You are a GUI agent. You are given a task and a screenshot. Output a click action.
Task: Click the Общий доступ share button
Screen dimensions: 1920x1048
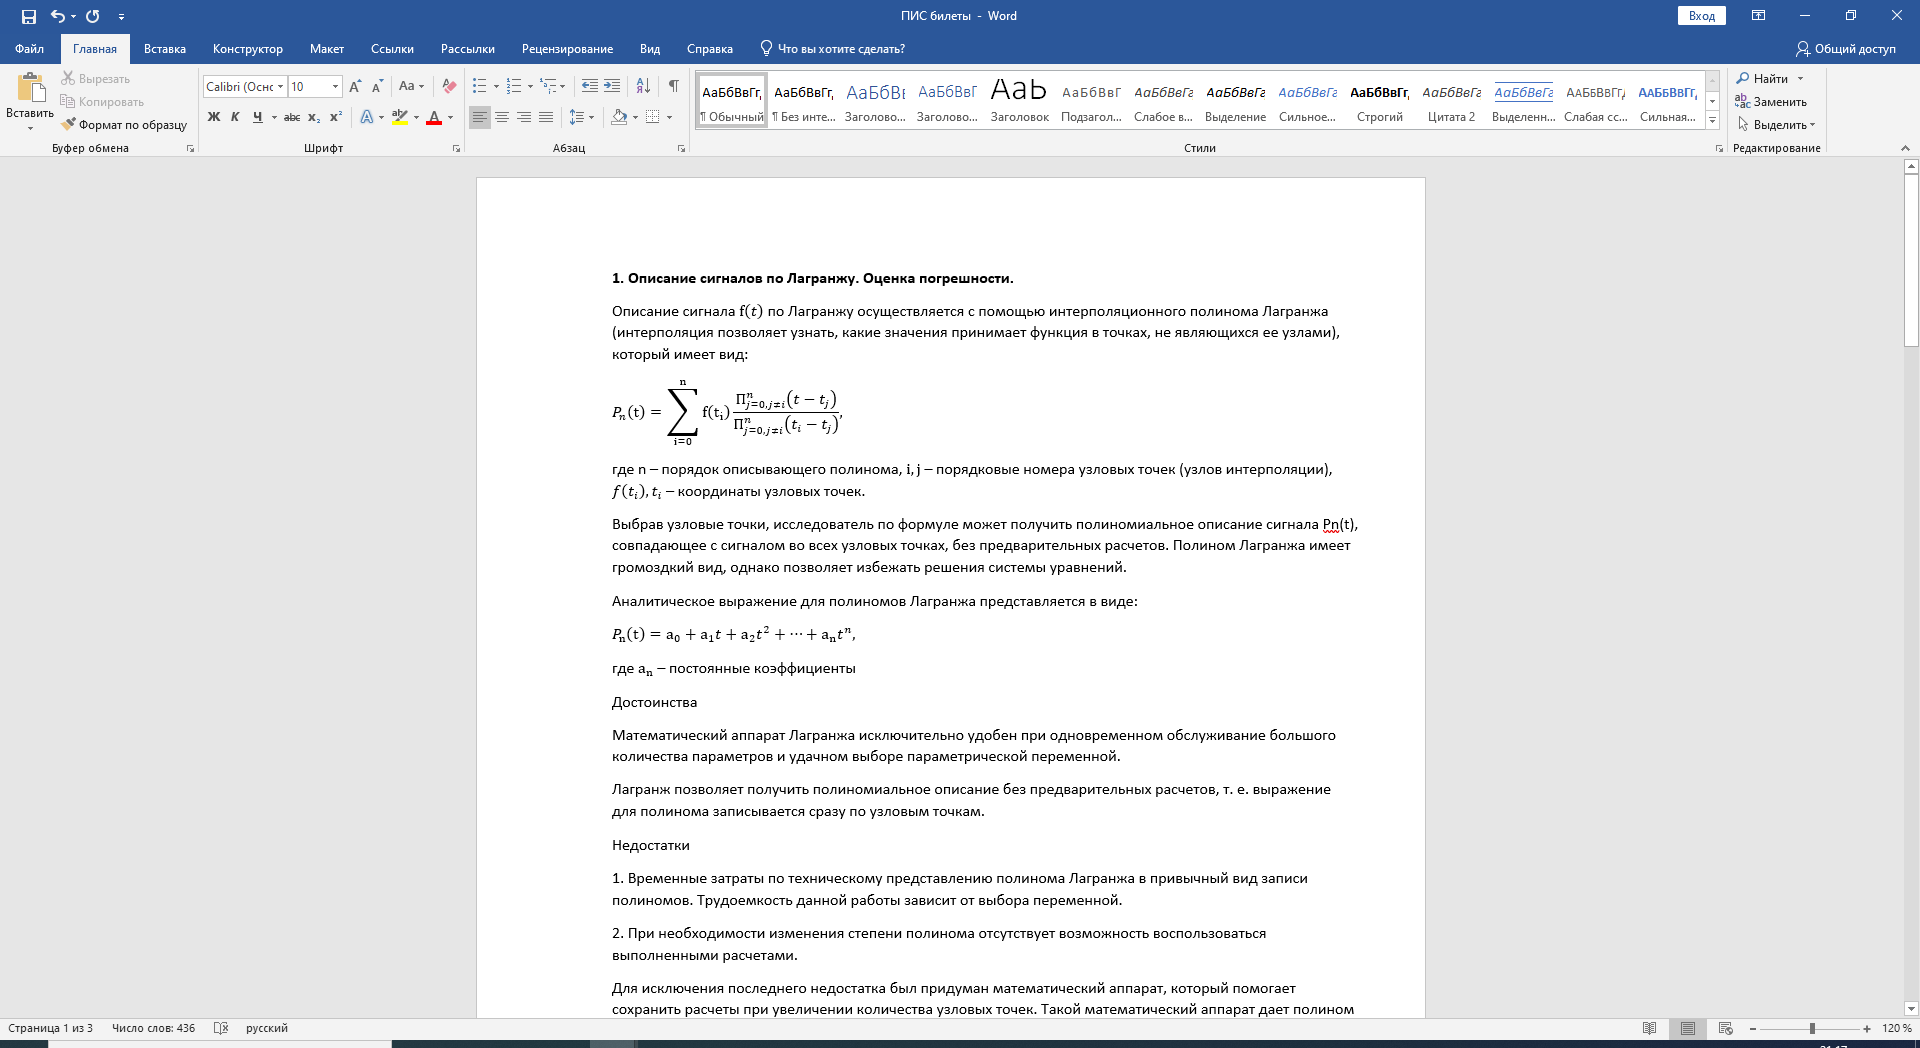1846,49
